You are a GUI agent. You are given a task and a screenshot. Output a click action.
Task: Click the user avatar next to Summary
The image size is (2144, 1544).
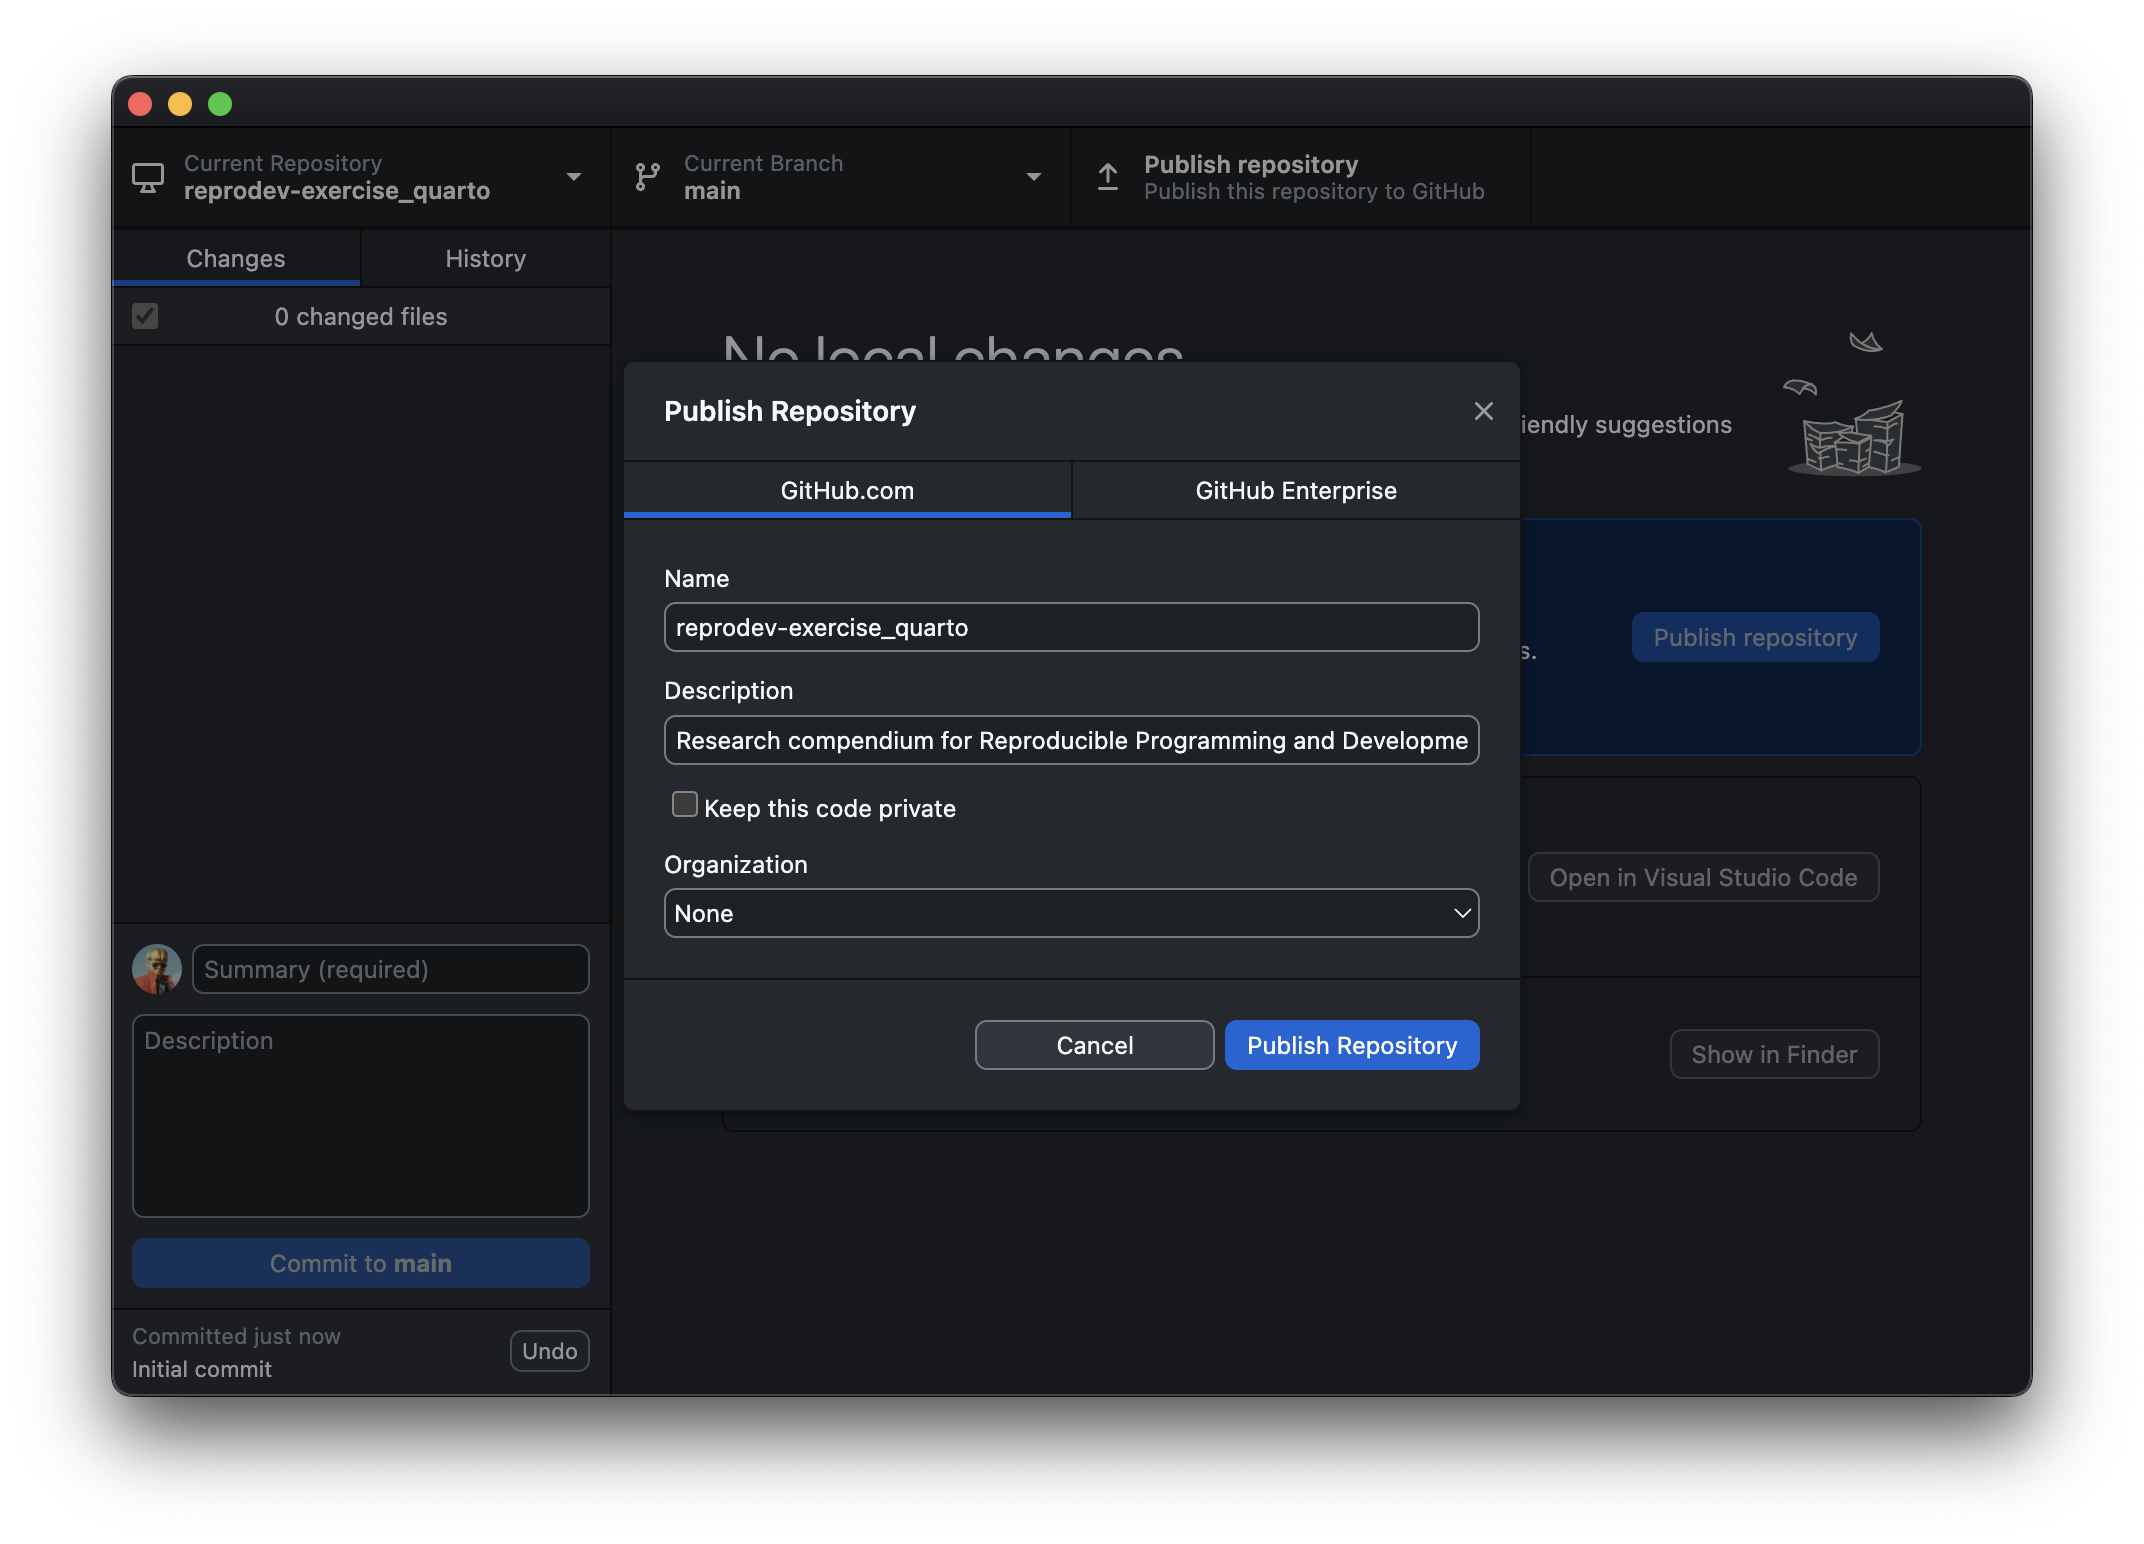click(157, 969)
